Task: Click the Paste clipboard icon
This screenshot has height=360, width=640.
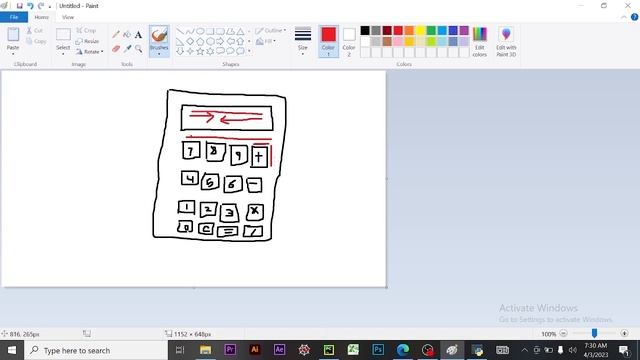Action: (13, 35)
